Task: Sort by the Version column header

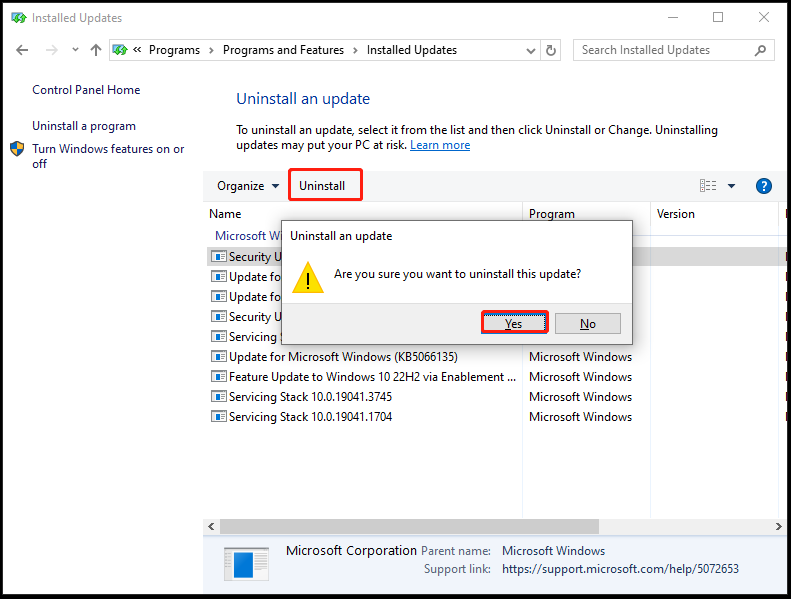Action: click(675, 214)
